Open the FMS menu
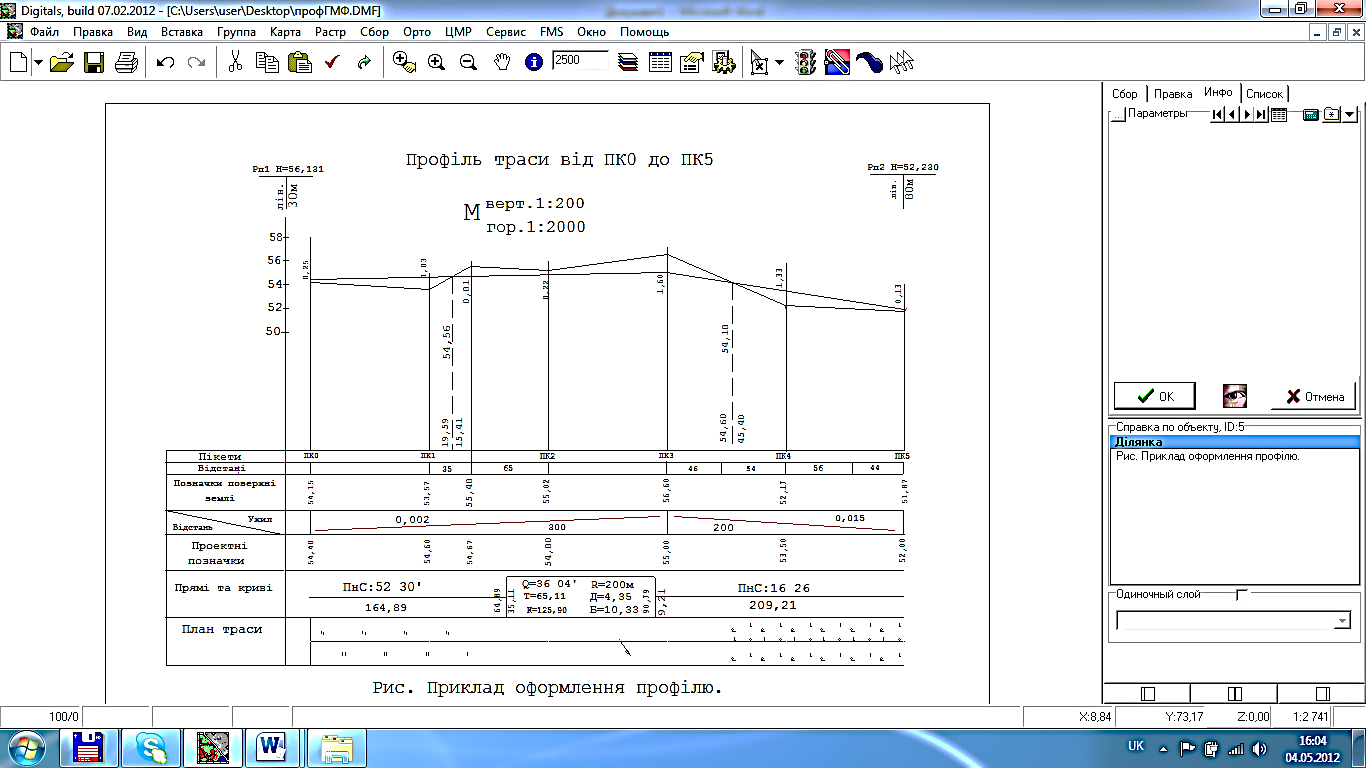This screenshot has width=1366, height=768. [552, 32]
